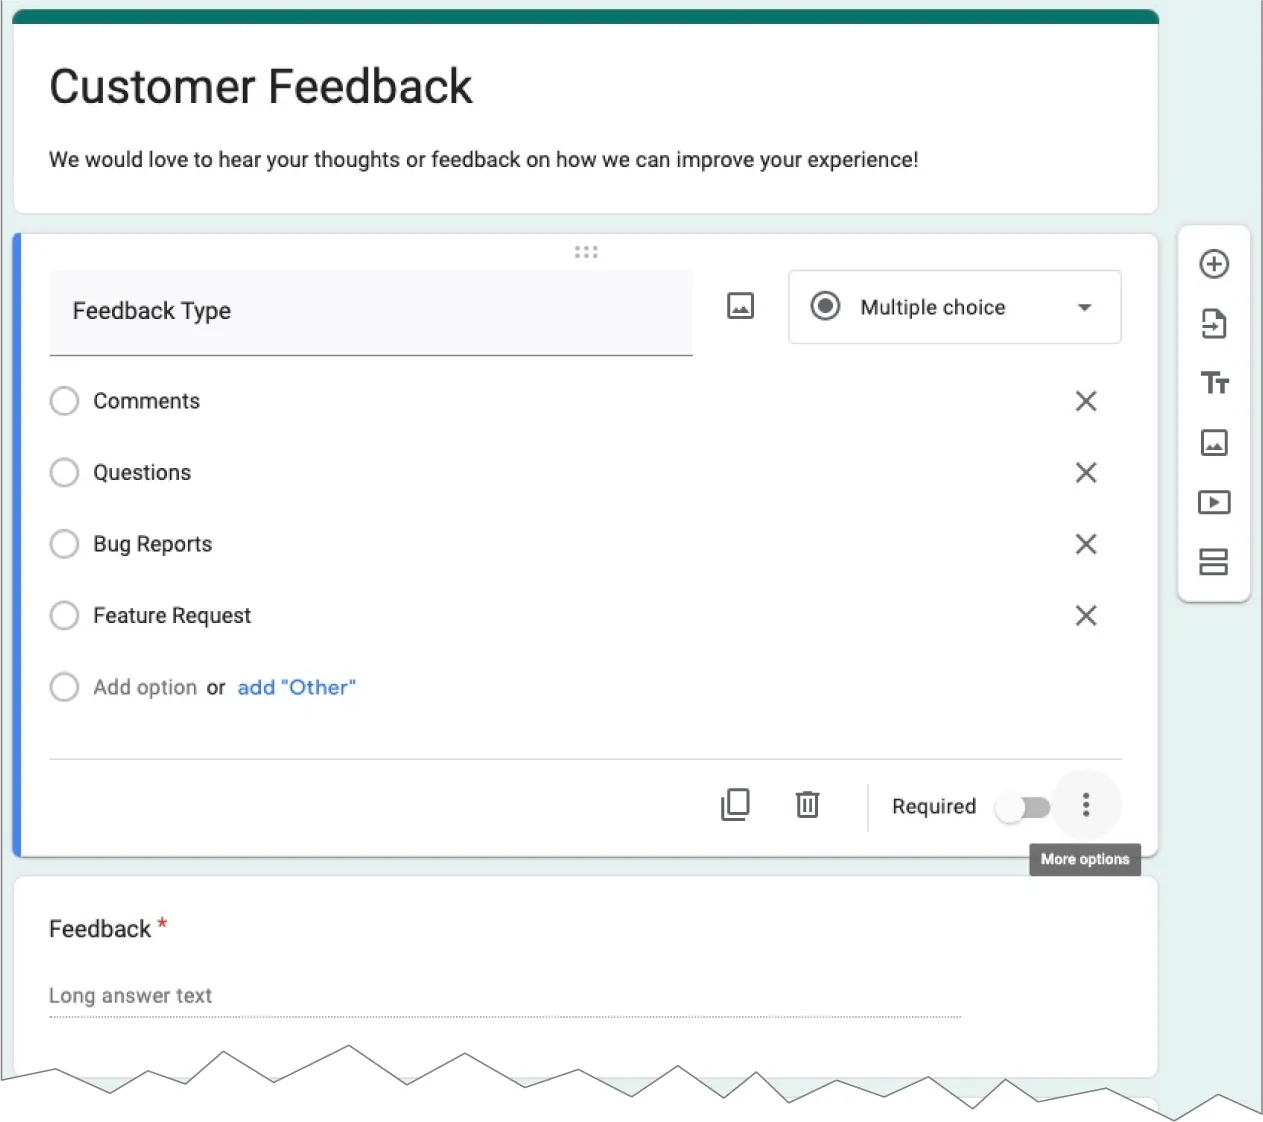Image resolution: width=1263 pixels, height=1122 pixels.
Task: Click the Import questions icon
Action: pyautogui.click(x=1214, y=324)
